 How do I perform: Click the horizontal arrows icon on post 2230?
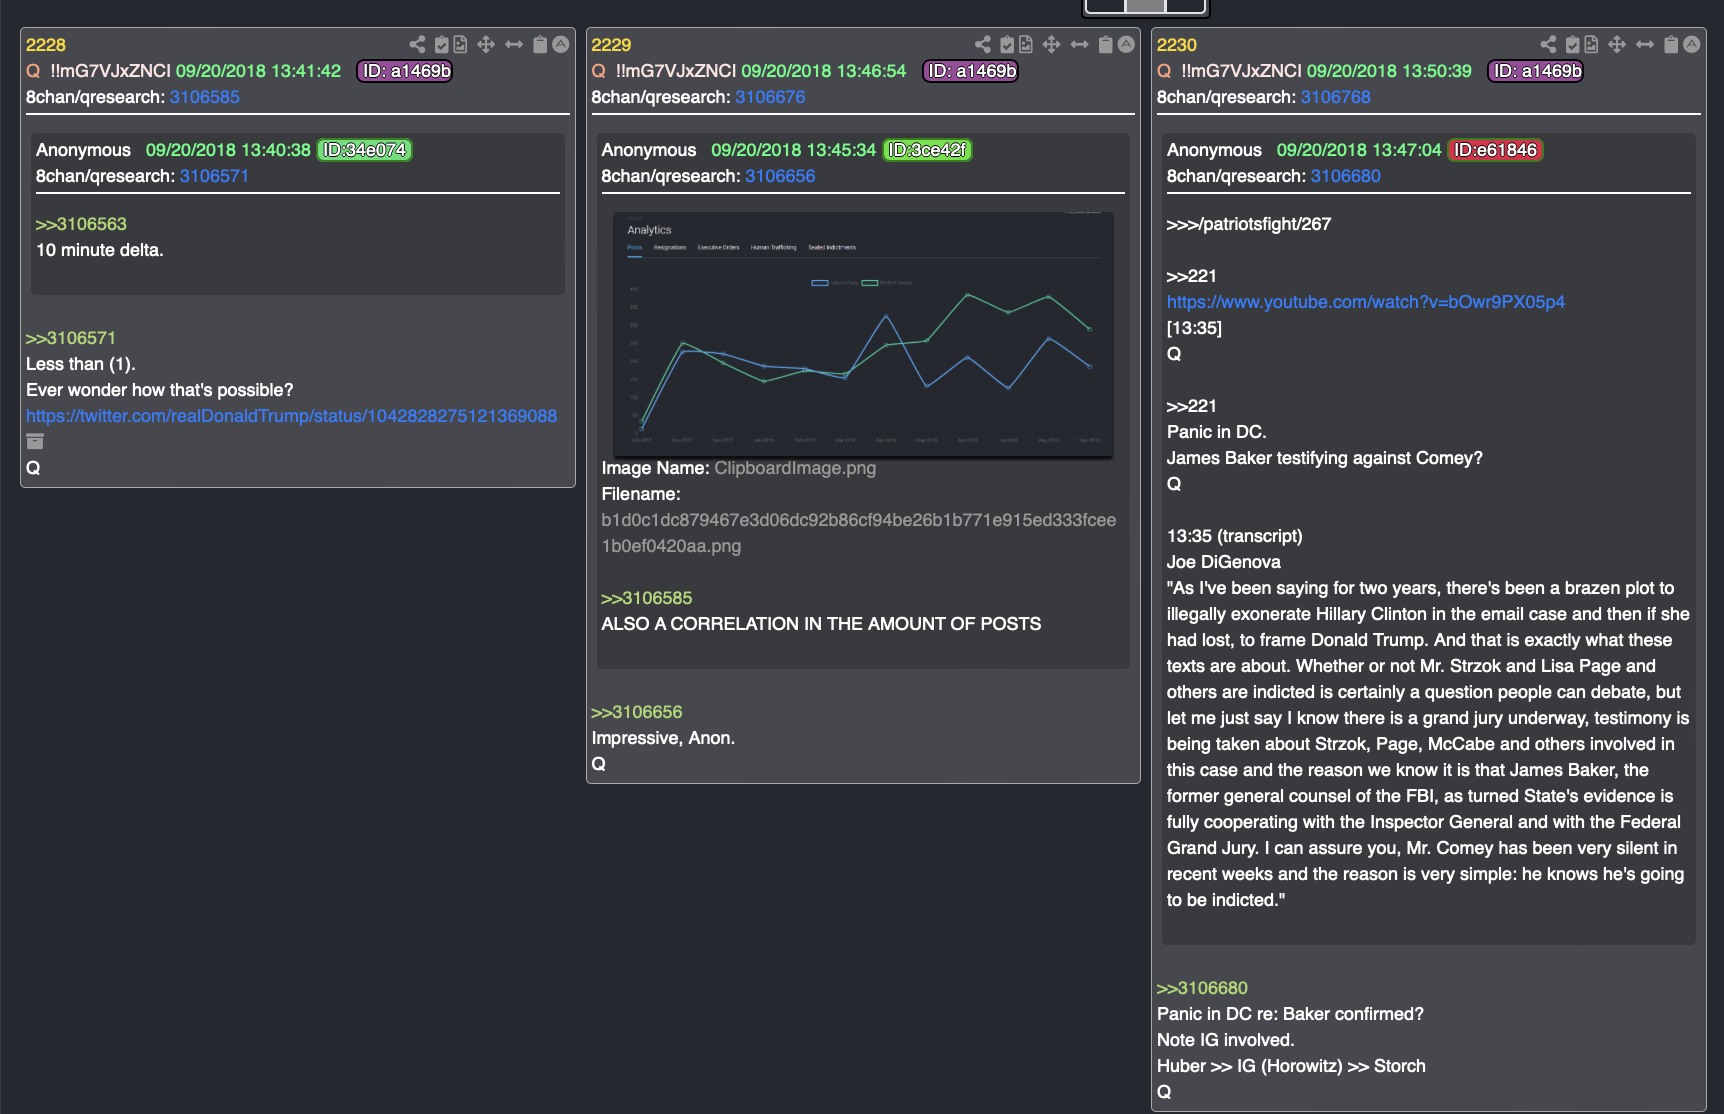1645,44
